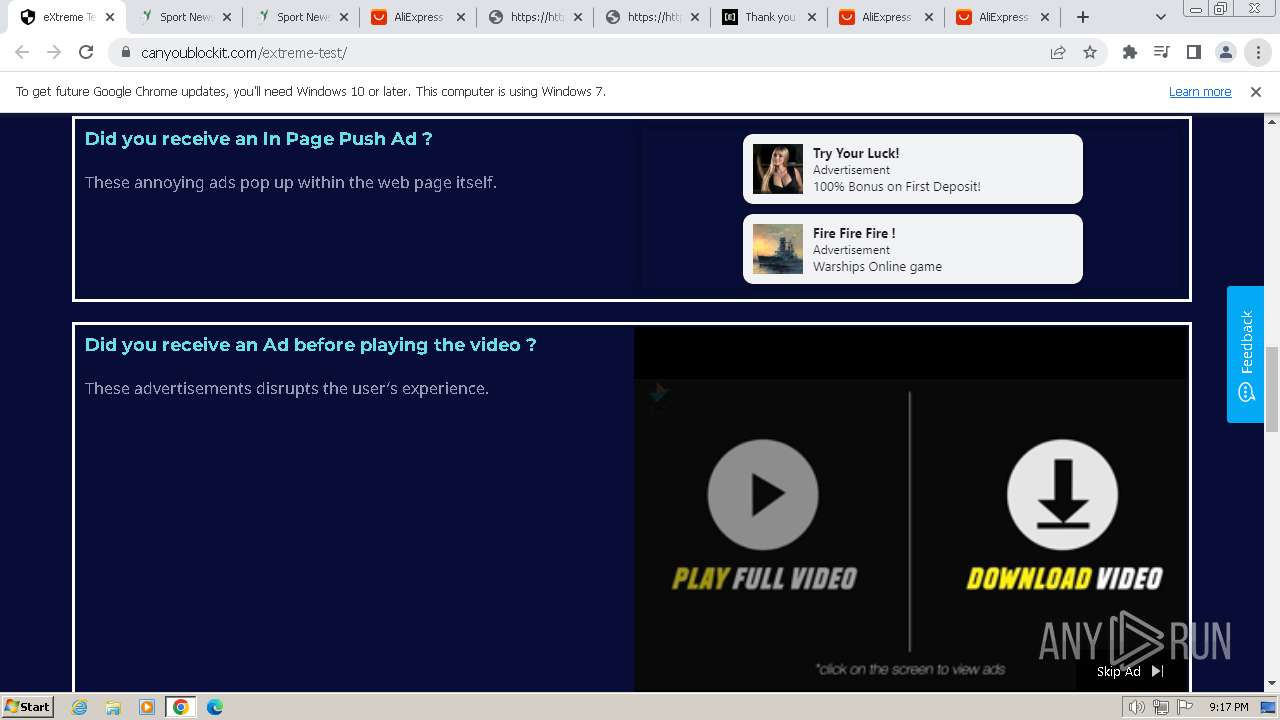The image size is (1280, 720).
Task: Open the Chrome profile avatar
Action: tap(1225, 52)
